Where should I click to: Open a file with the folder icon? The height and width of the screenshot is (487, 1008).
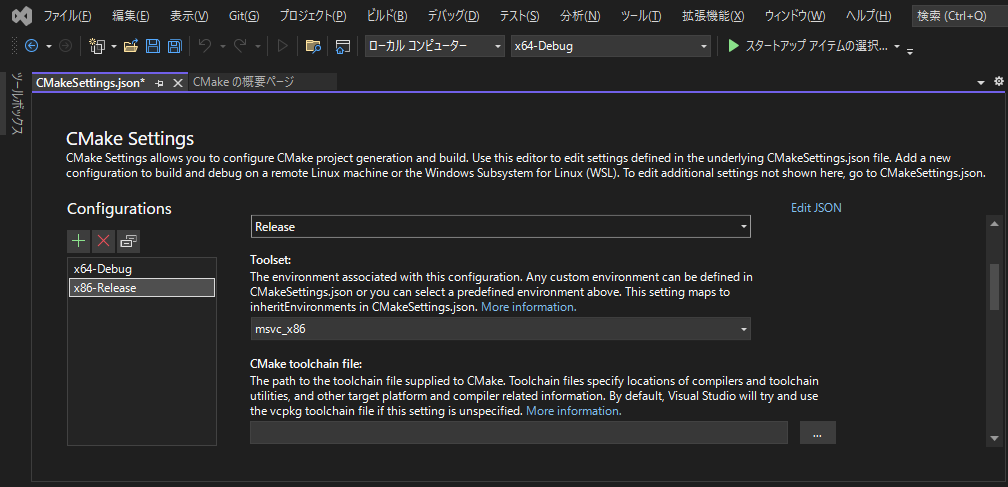coord(131,46)
